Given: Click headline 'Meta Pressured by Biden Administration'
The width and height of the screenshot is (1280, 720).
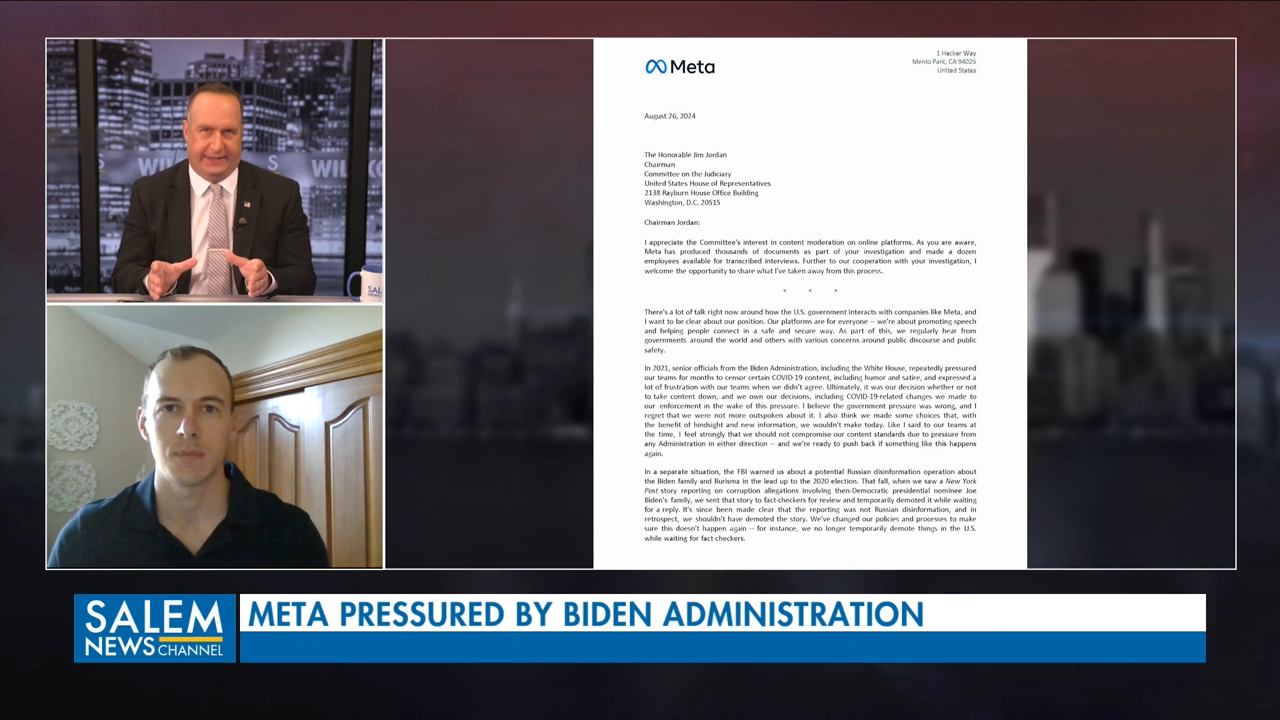Looking at the screenshot, I should (586, 613).
